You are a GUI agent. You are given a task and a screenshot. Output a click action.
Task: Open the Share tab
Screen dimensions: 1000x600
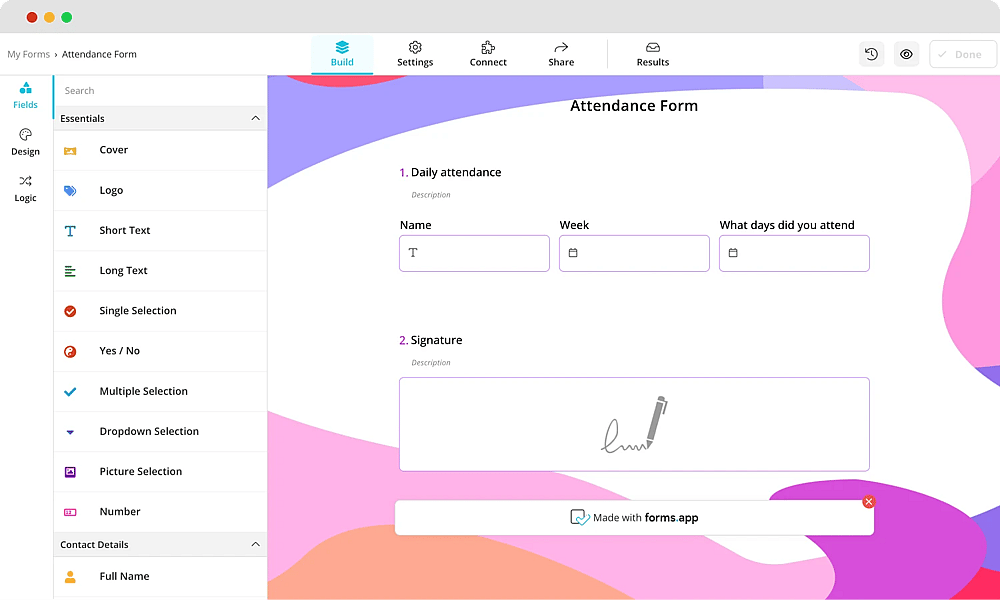(x=561, y=54)
